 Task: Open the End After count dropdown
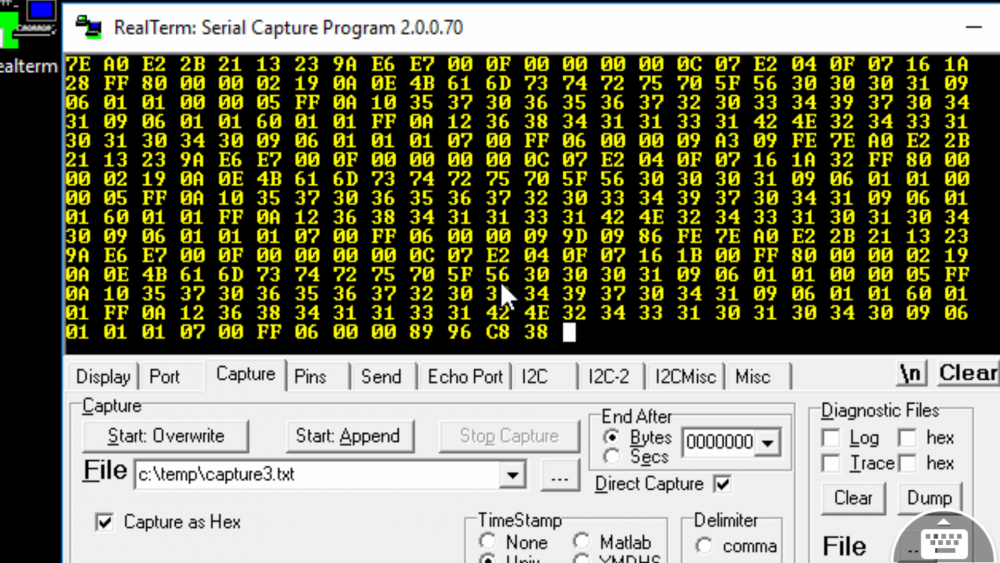click(x=768, y=443)
